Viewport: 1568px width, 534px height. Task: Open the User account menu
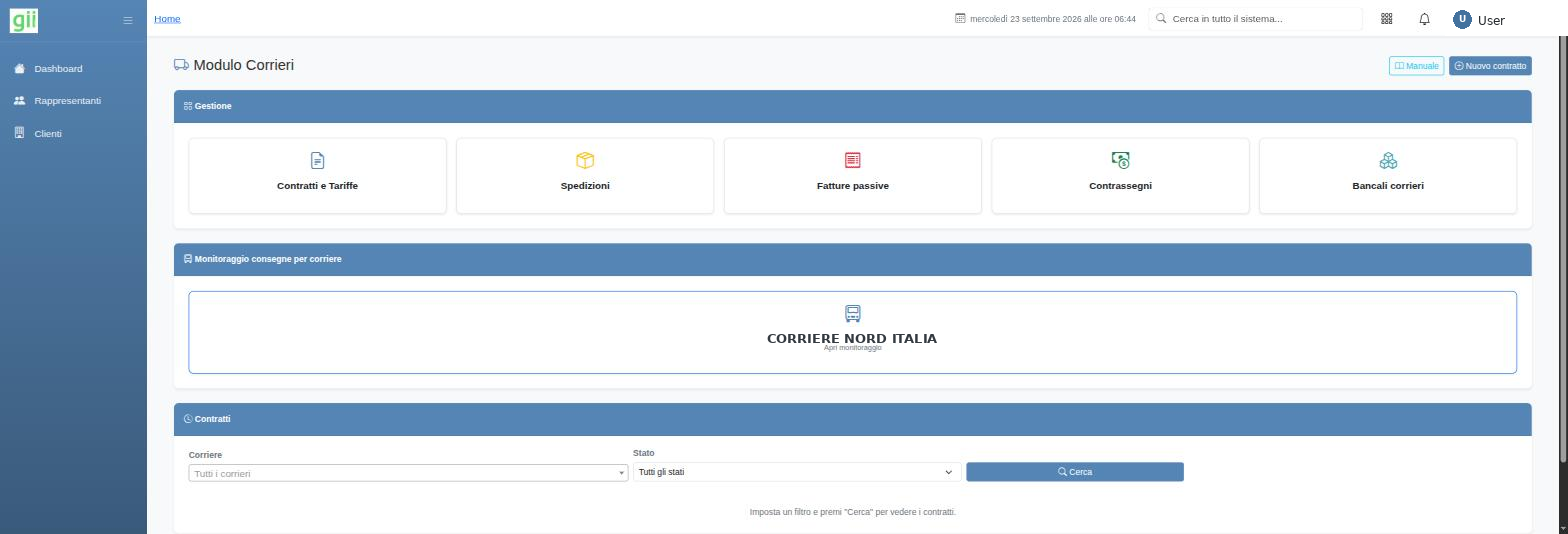pos(1479,20)
